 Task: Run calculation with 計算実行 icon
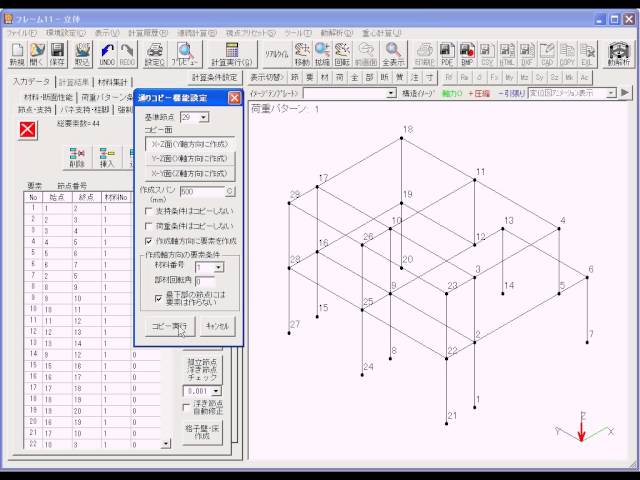pos(231,54)
